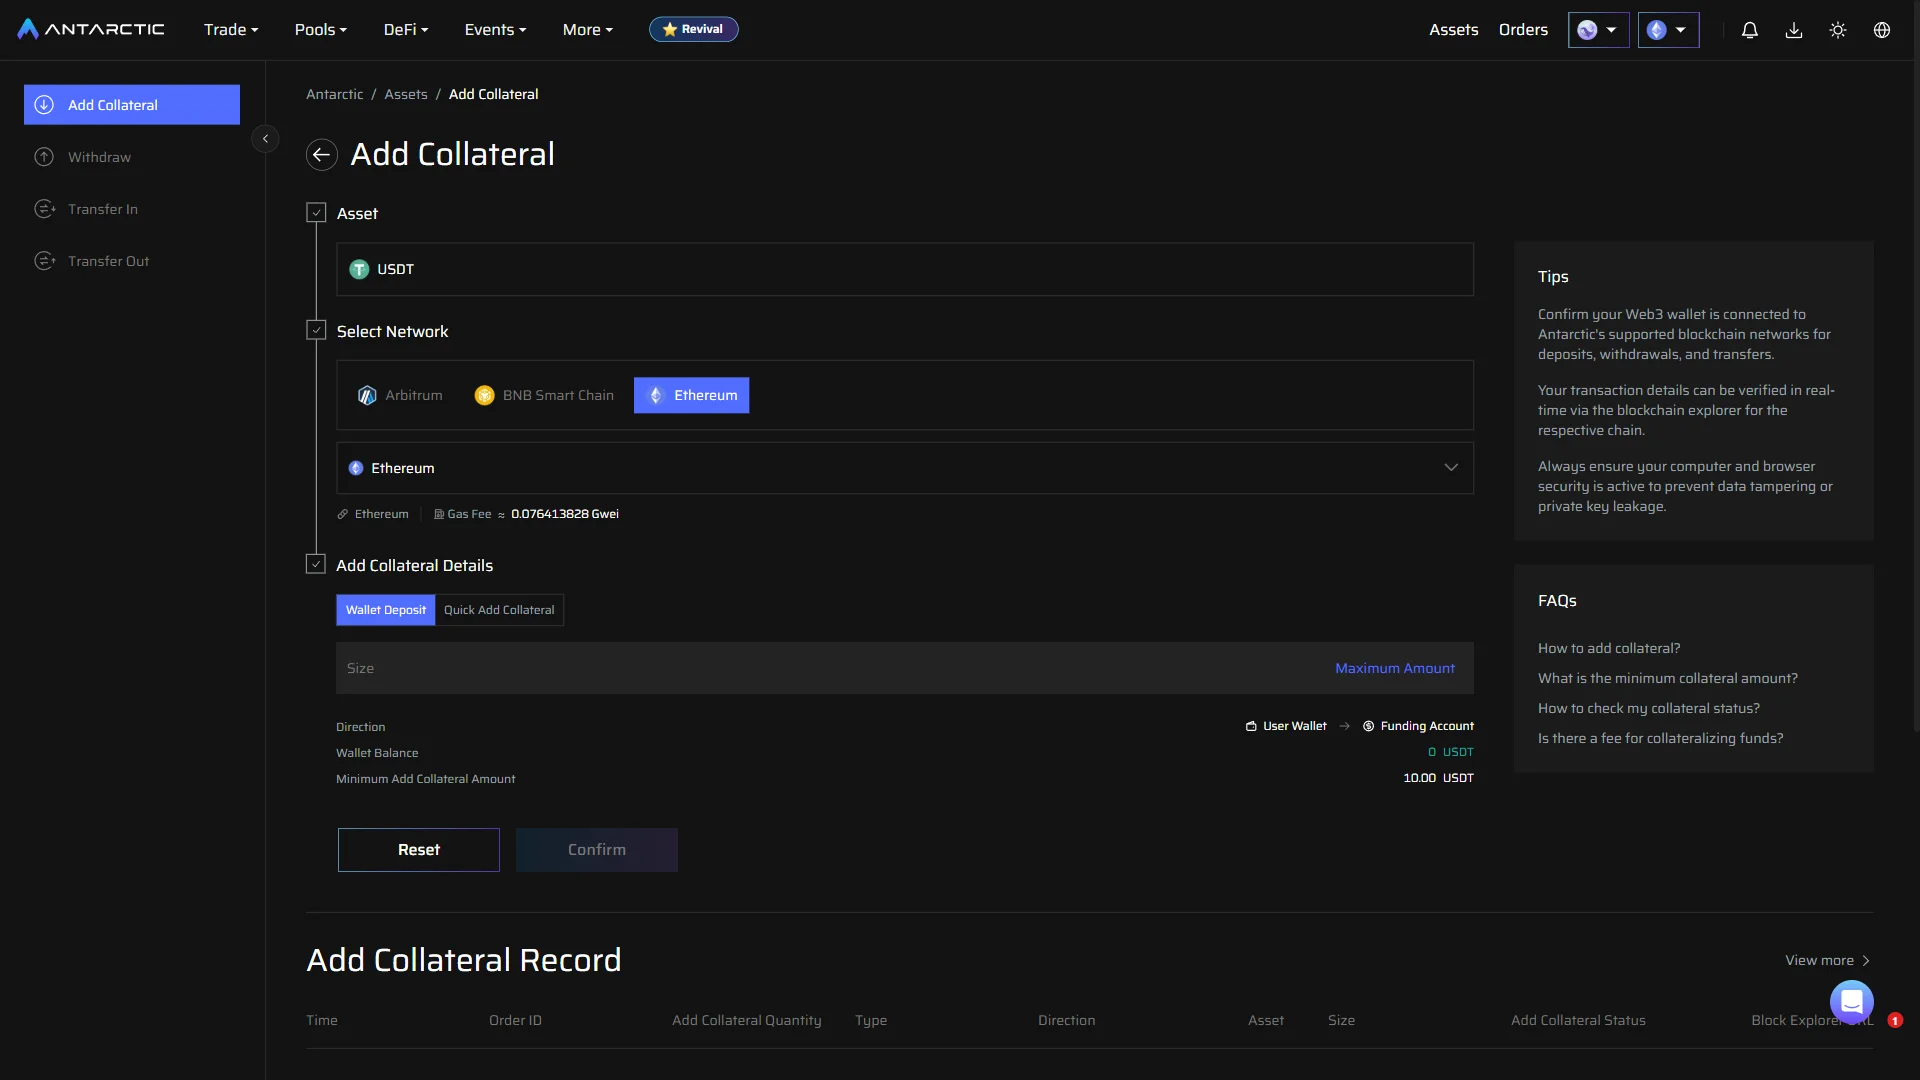Click the Transfer In sidebar icon
The width and height of the screenshot is (1920, 1080).
pos(44,209)
